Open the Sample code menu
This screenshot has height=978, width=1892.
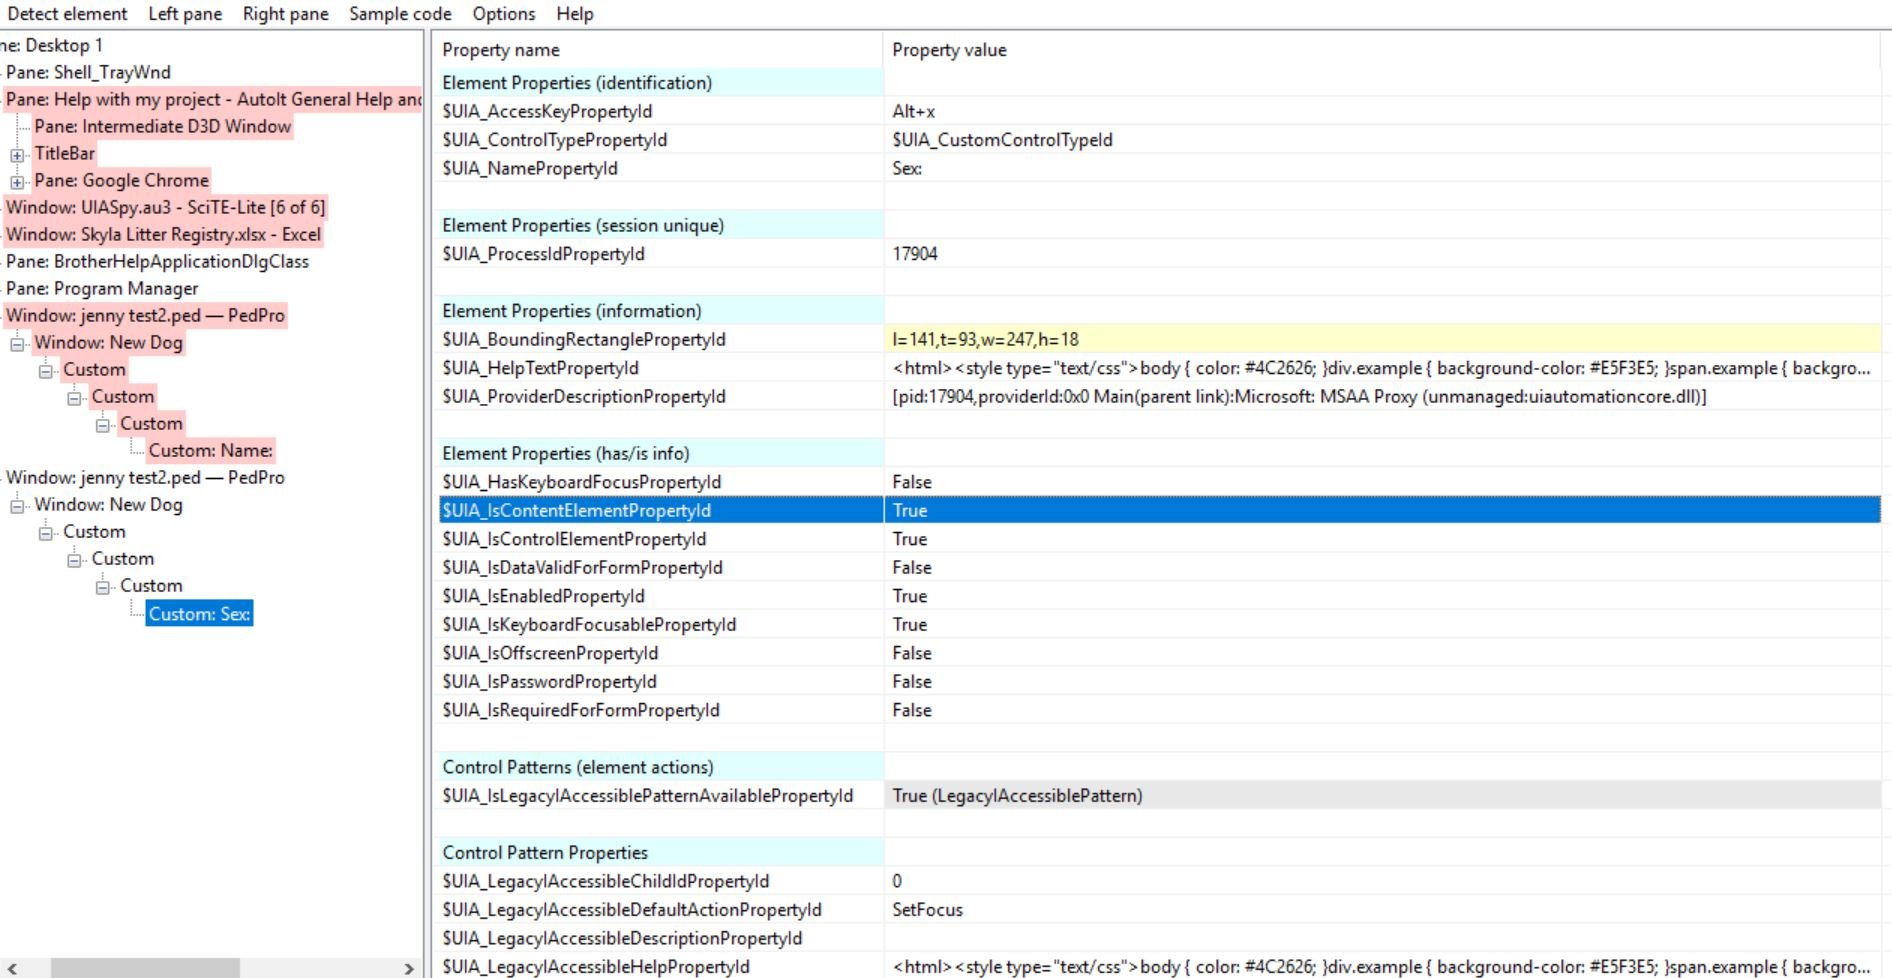click(400, 14)
